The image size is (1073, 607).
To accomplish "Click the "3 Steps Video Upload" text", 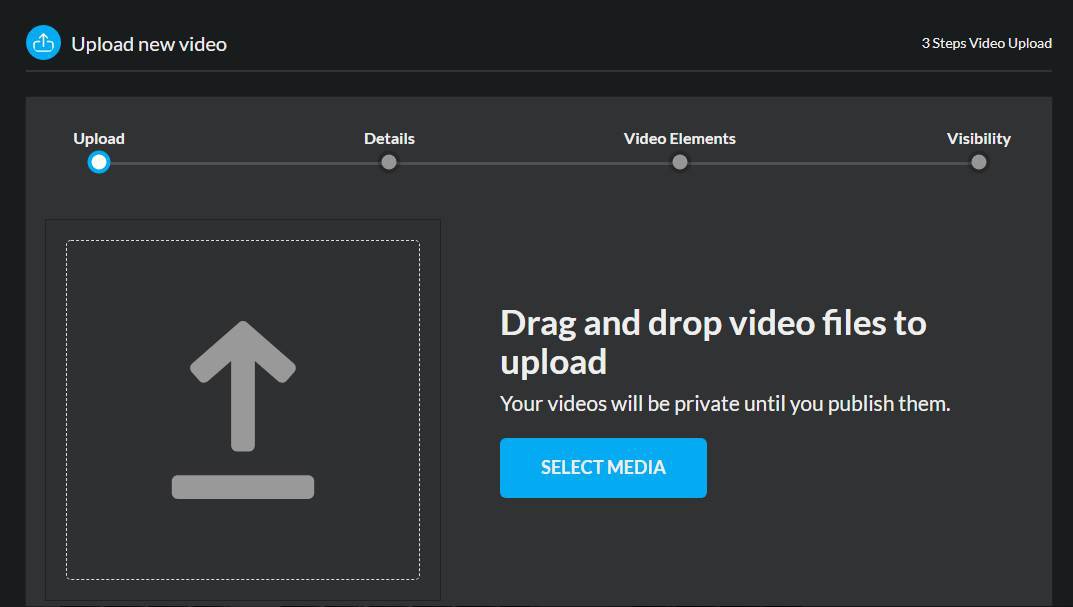I will click(986, 43).
